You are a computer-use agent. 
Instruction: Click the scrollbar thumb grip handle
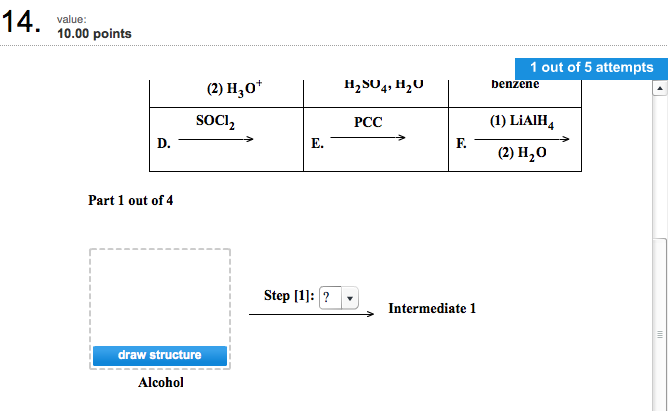click(x=659, y=334)
